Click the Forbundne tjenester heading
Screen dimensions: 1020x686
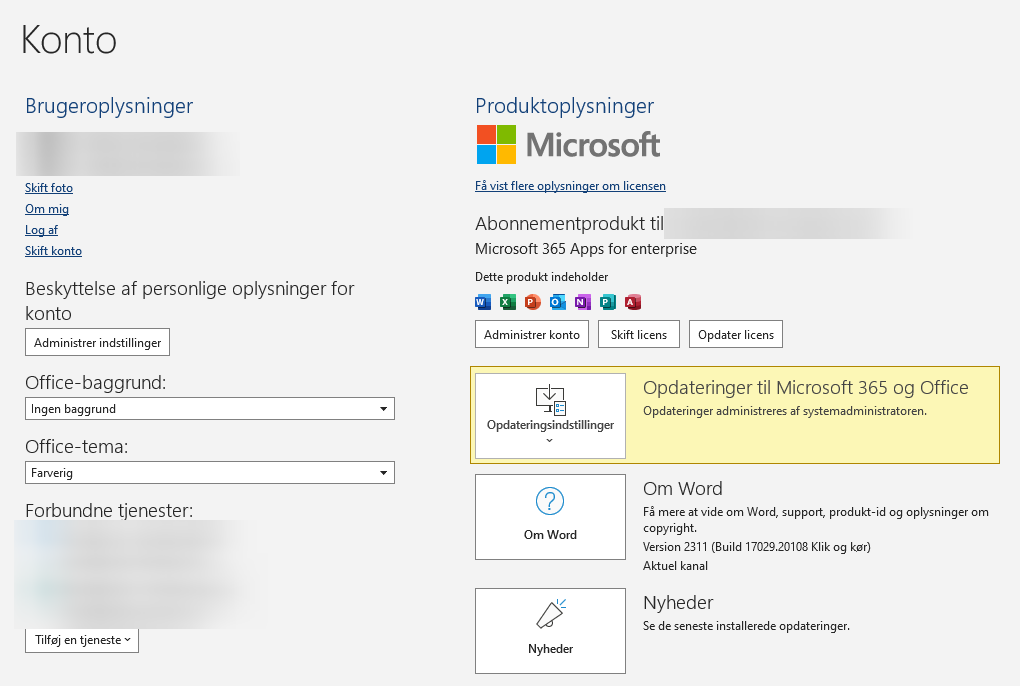[x=109, y=510]
